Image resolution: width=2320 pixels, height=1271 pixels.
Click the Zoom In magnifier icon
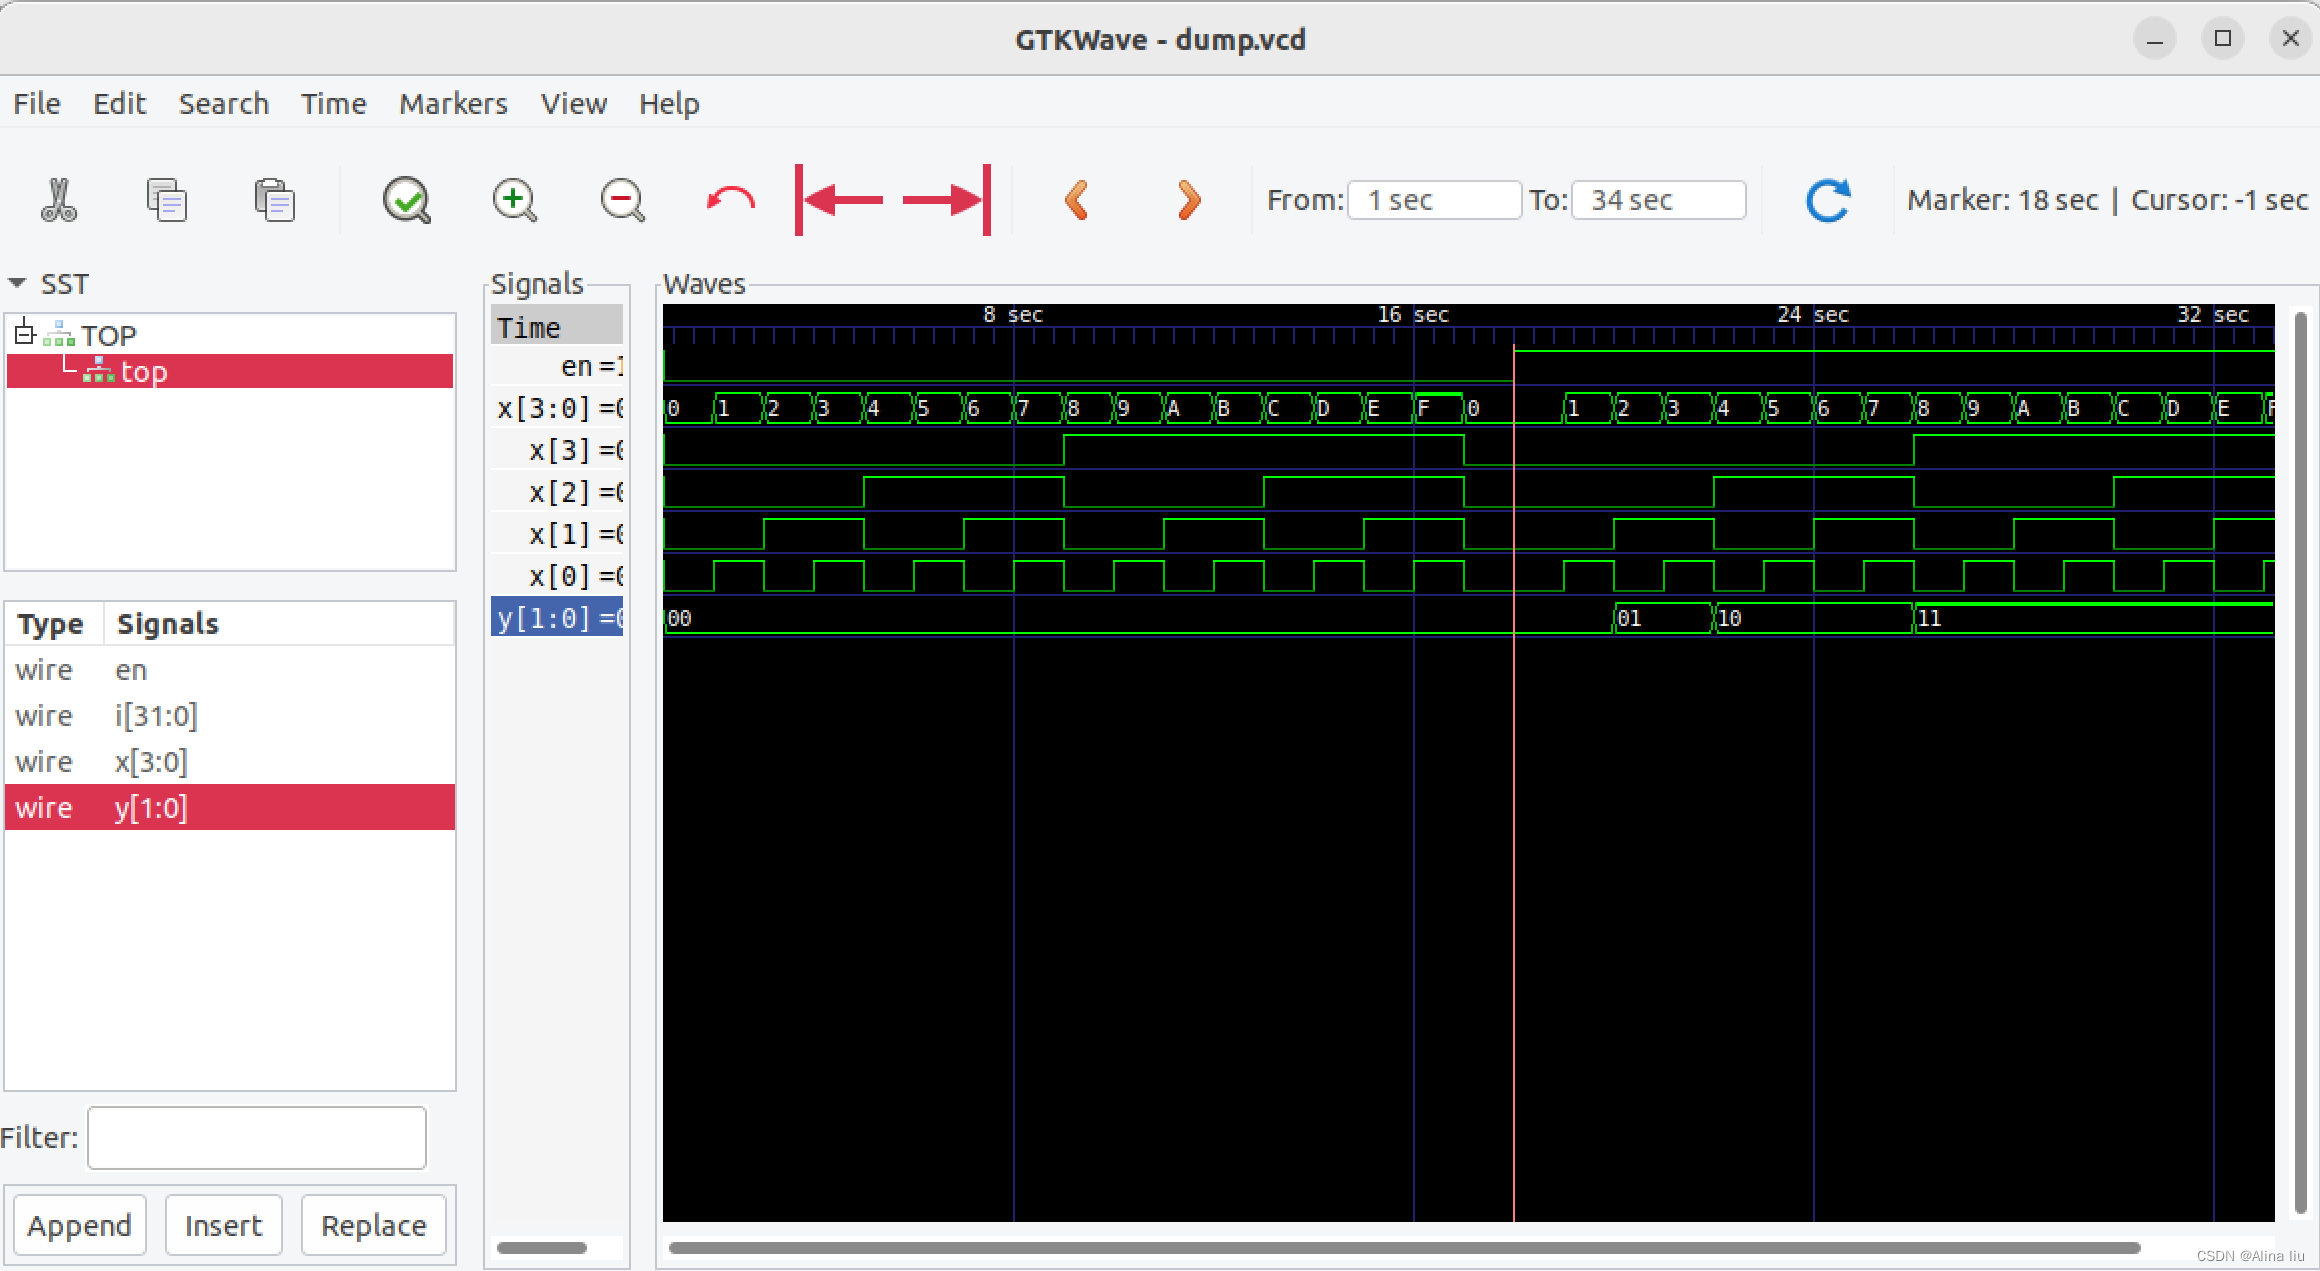515,200
